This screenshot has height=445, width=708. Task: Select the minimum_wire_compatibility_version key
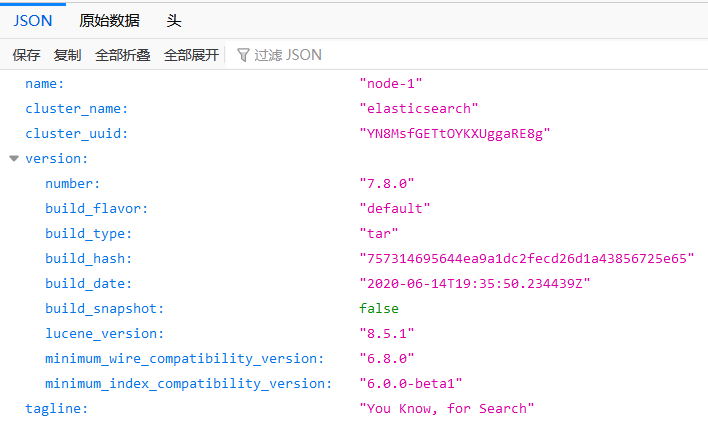click(x=184, y=358)
